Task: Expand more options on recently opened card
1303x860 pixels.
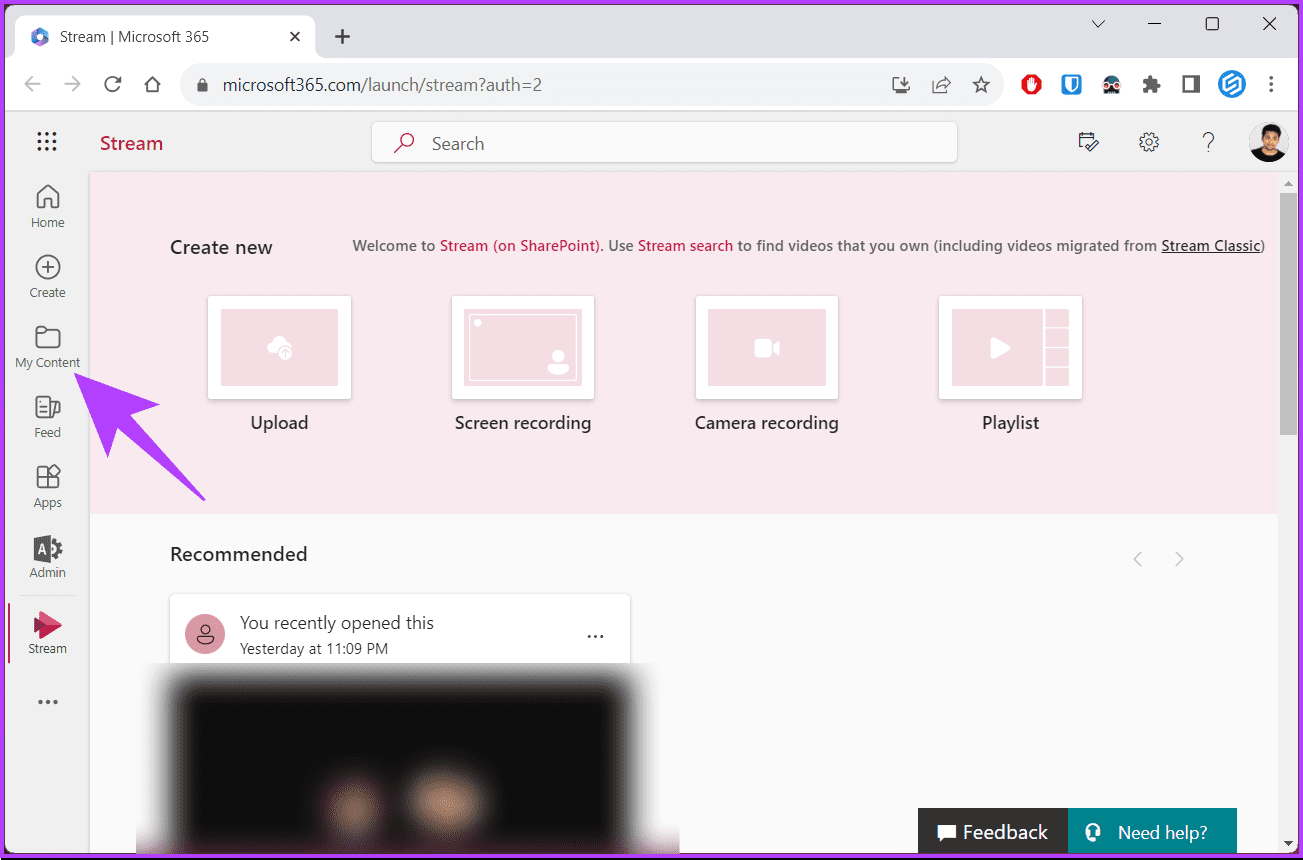Action: pyautogui.click(x=595, y=636)
